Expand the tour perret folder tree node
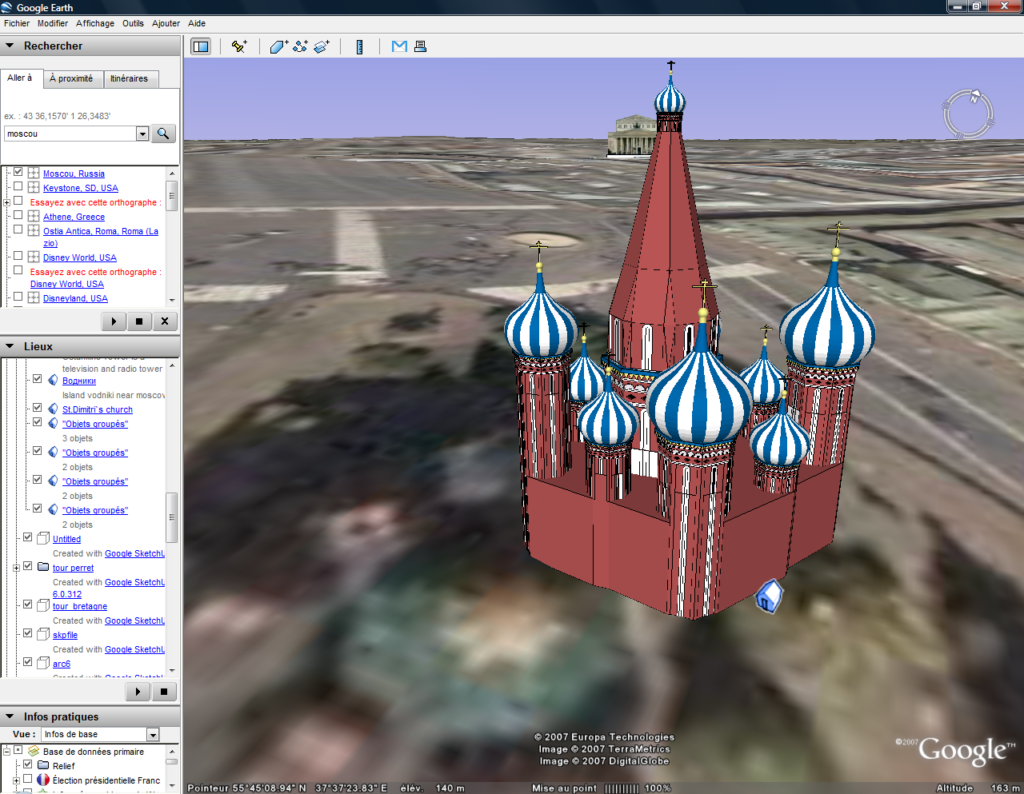 point(16,567)
